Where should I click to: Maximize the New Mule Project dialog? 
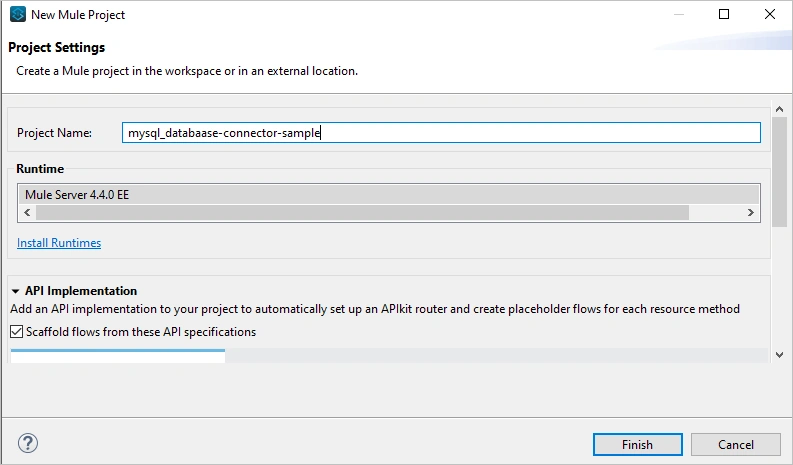[x=724, y=14]
